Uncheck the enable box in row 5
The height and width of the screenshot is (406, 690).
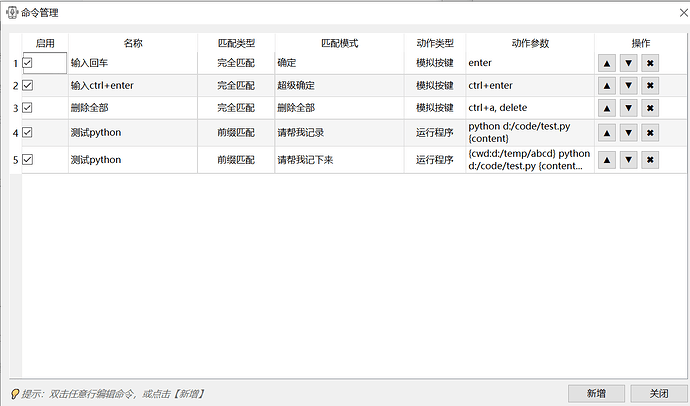(27, 160)
